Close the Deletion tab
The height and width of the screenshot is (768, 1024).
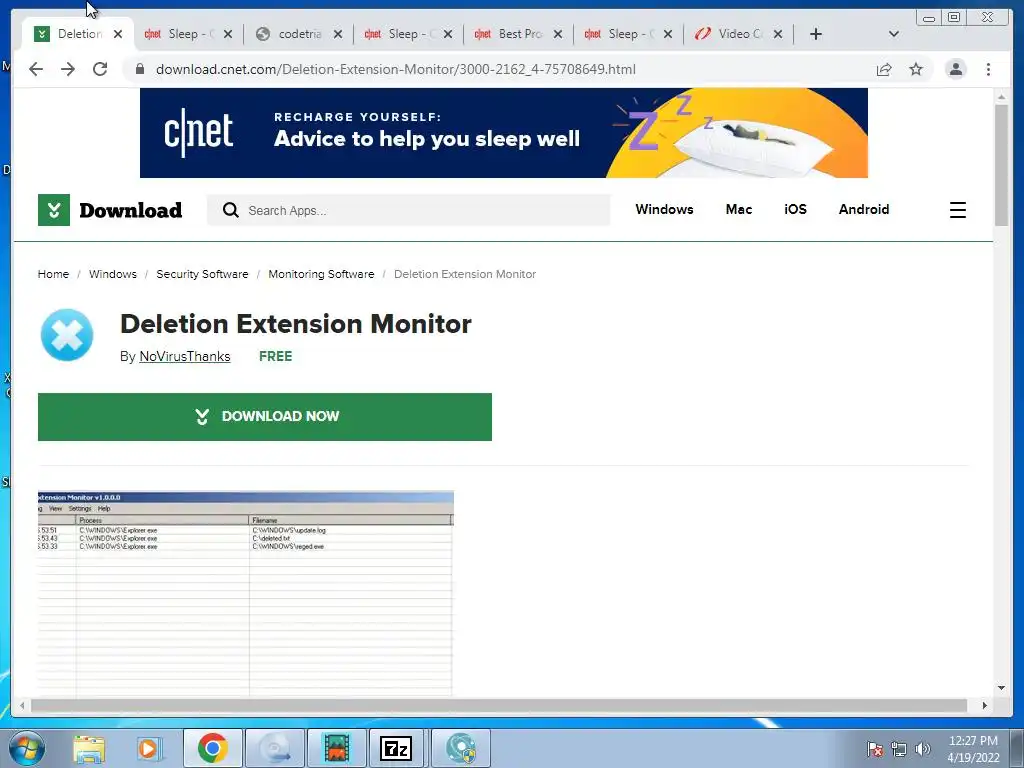(118, 34)
